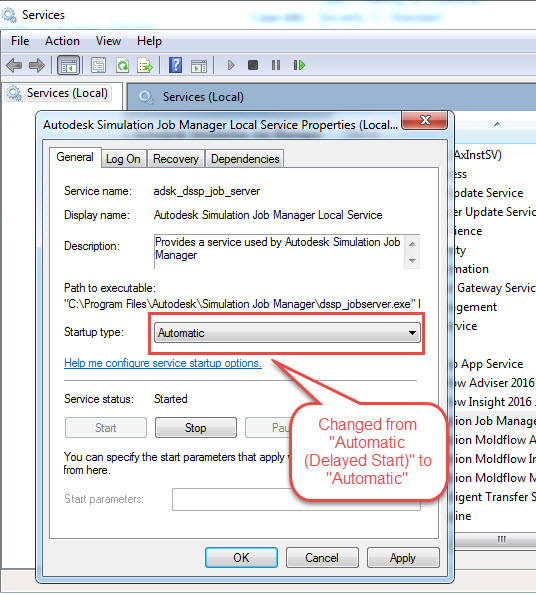The image size is (536, 594).
Task: Click the Stop Service square icon
Action: coord(253,65)
